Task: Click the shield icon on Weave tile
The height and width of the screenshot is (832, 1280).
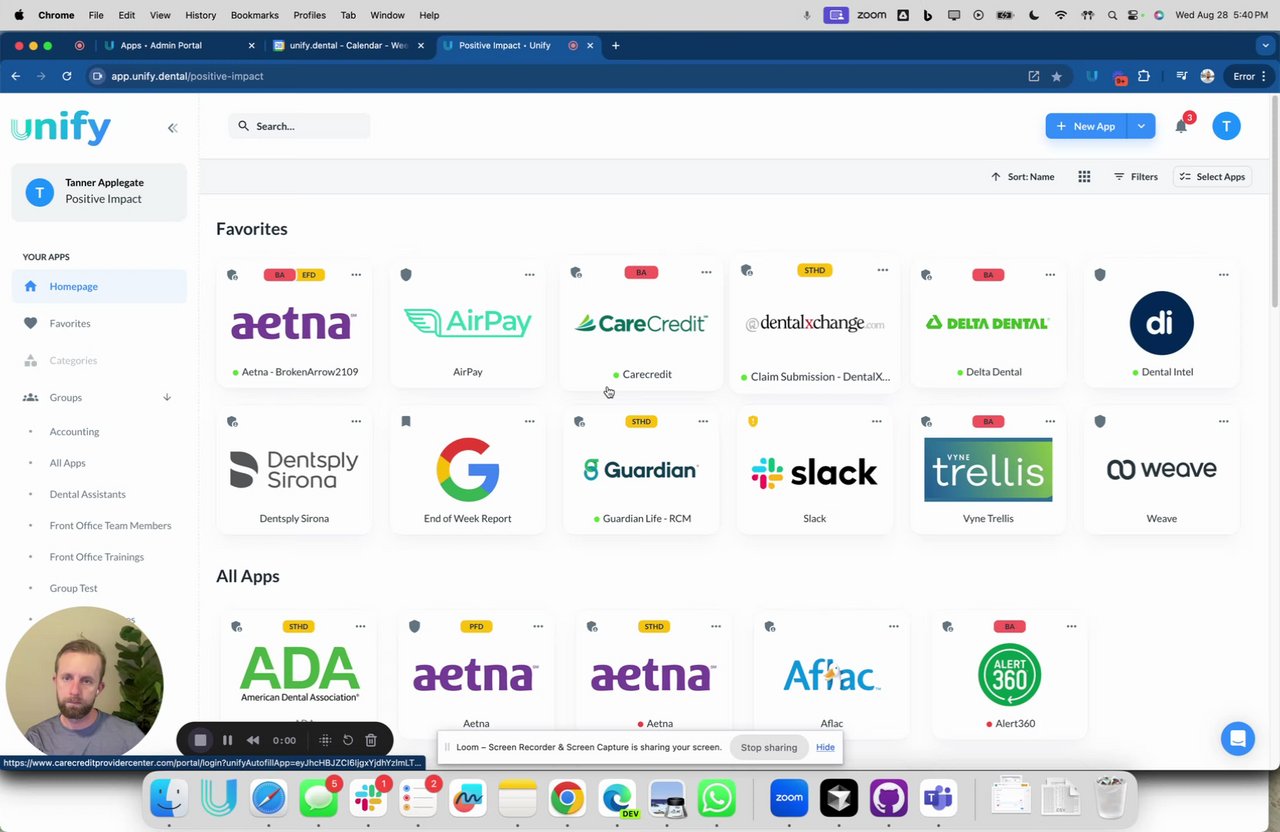Action: (1100, 421)
